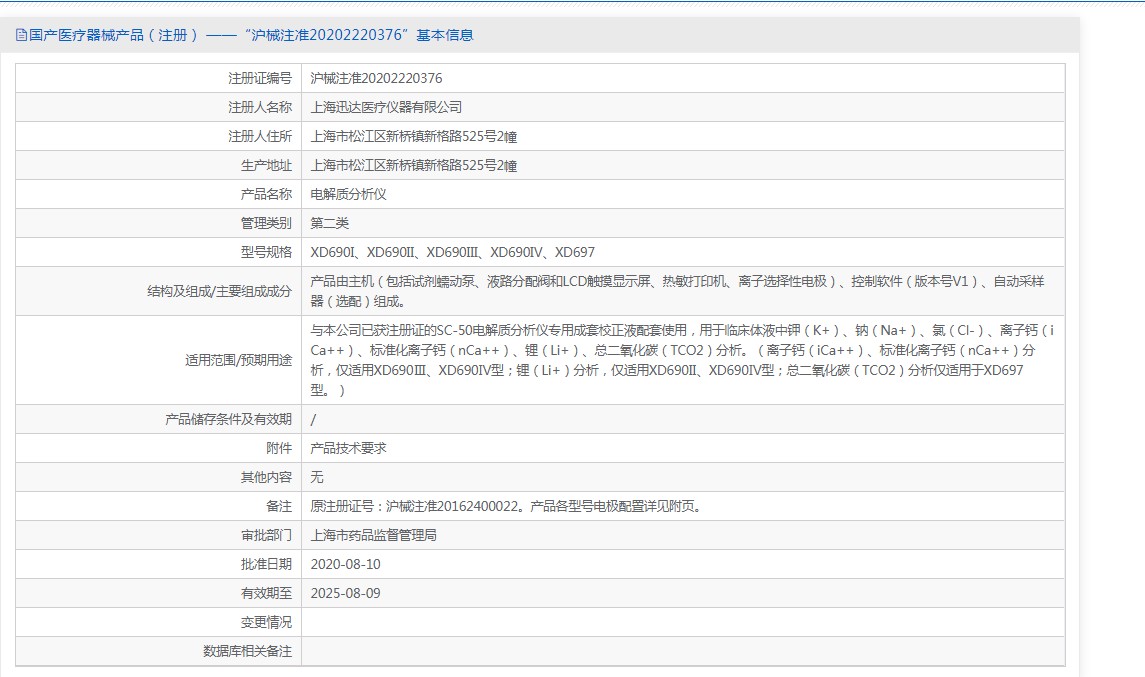The width and height of the screenshot is (1145, 677).
Task: Select the 数据库相关备注 label
Action: point(247,651)
